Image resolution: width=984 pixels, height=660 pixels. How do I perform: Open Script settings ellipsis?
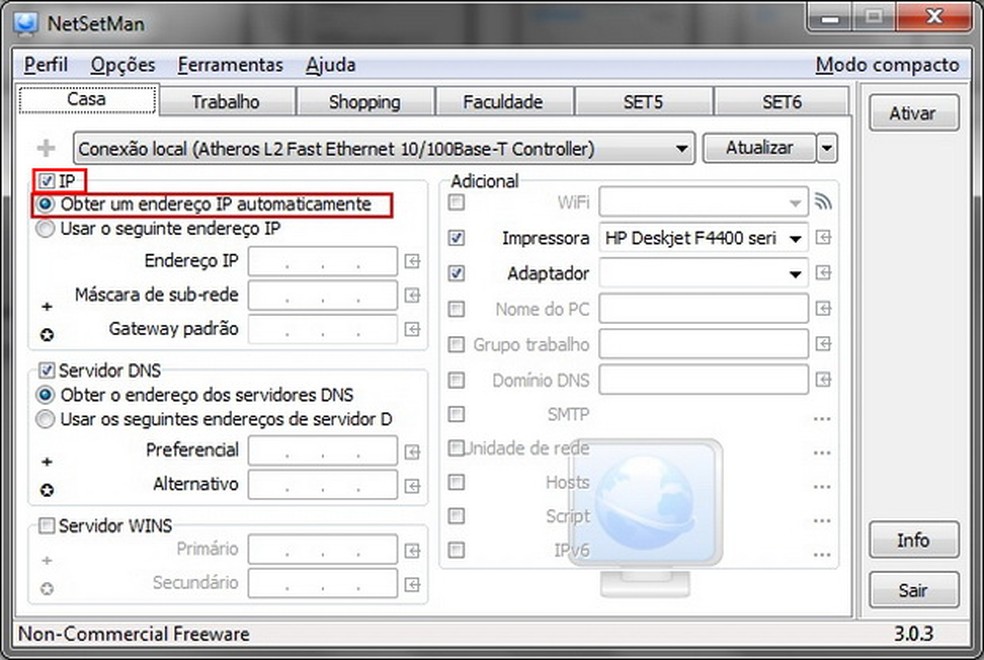[x=822, y=521]
